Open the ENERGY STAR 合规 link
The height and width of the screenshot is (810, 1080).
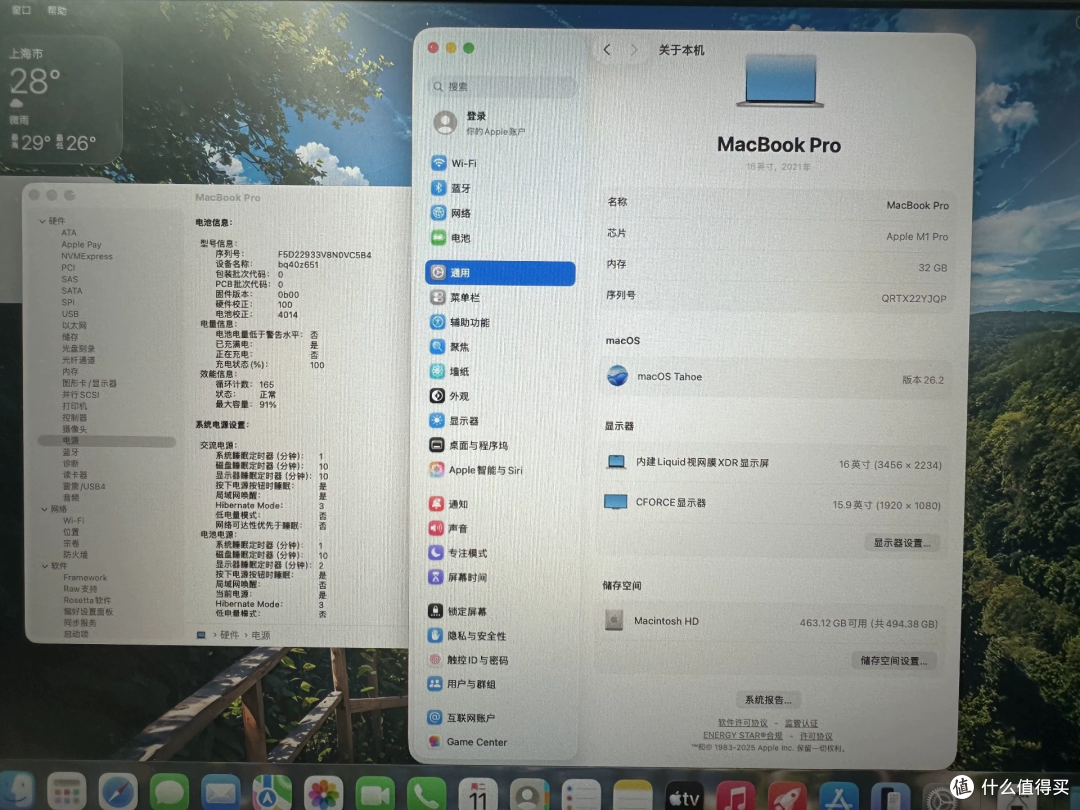(x=742, y=736)
